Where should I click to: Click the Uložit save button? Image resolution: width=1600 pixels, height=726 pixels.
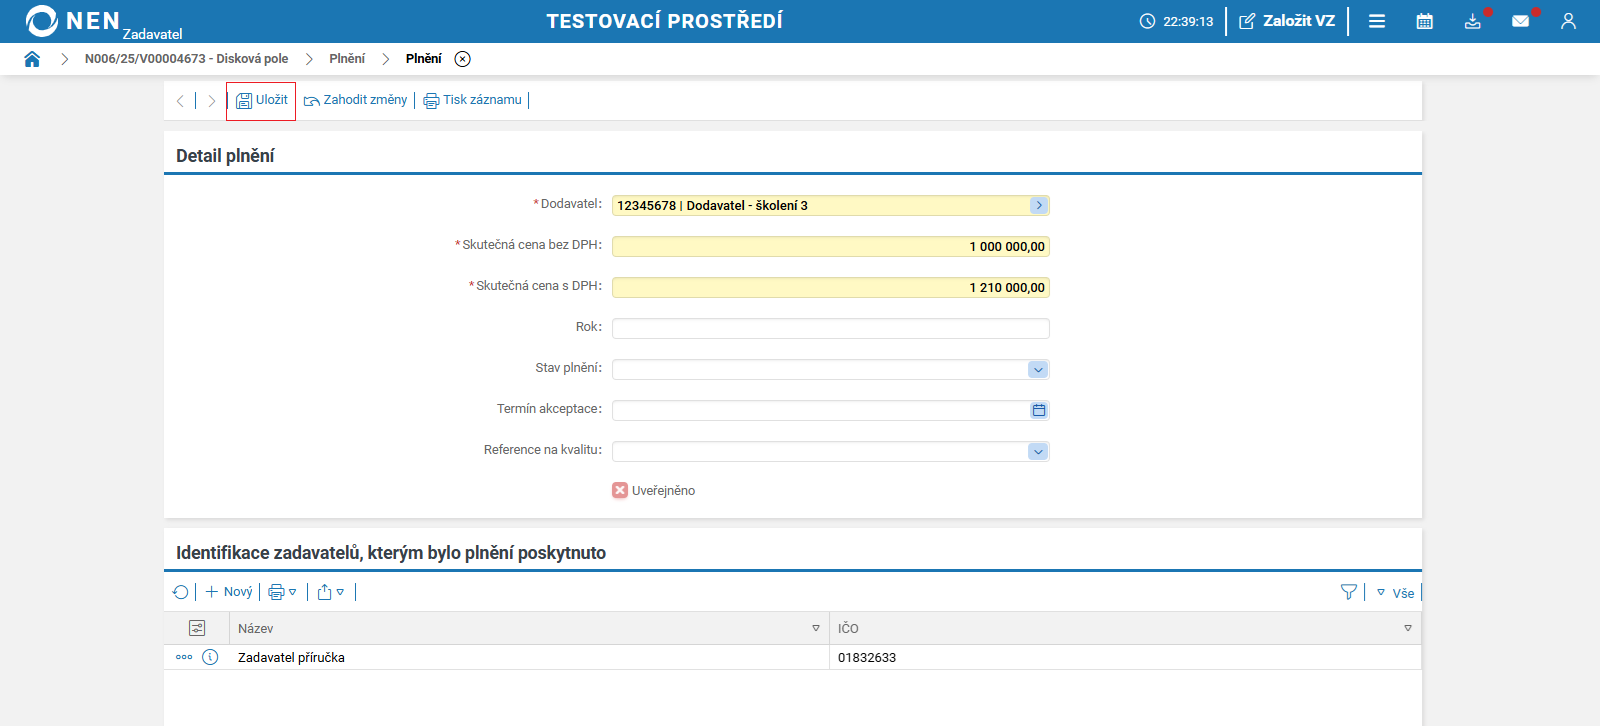pos(261,100)
